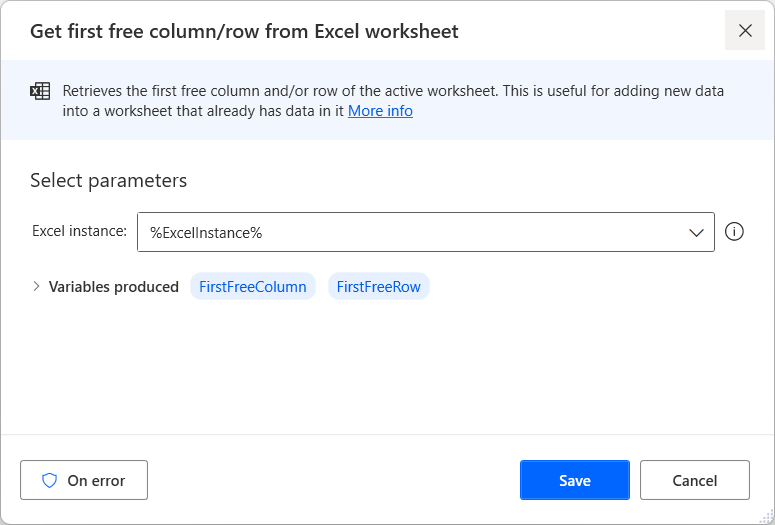Expand the Variables produced section
The height and width of the screenshot is (525, 775).
[36, 286]
